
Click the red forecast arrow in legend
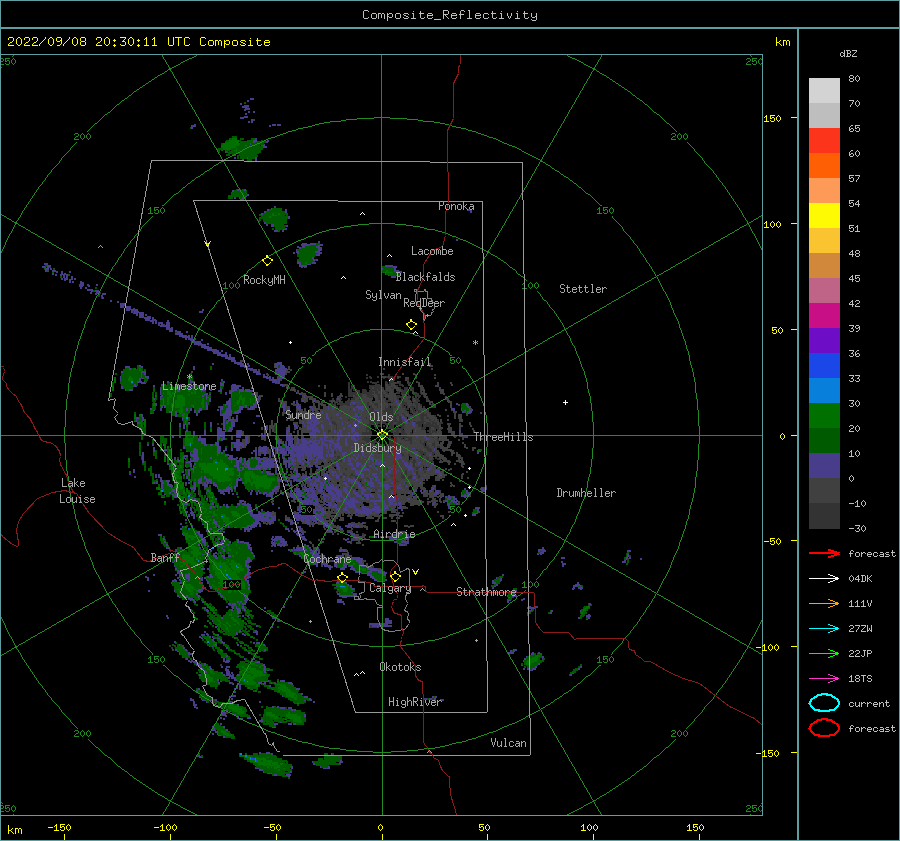point(824,553)
